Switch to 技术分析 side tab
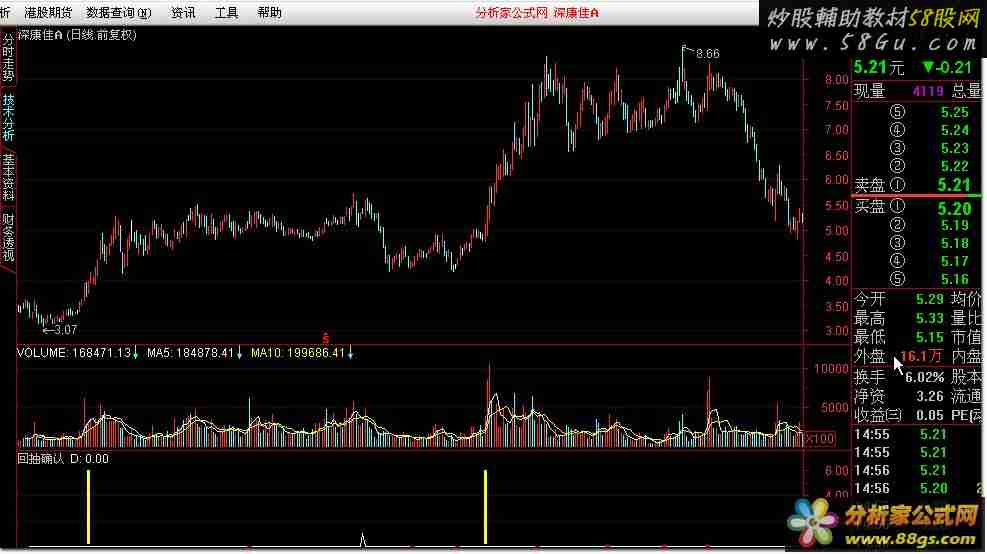The height and width of the screenshot is (554, 987). [8, 118]
